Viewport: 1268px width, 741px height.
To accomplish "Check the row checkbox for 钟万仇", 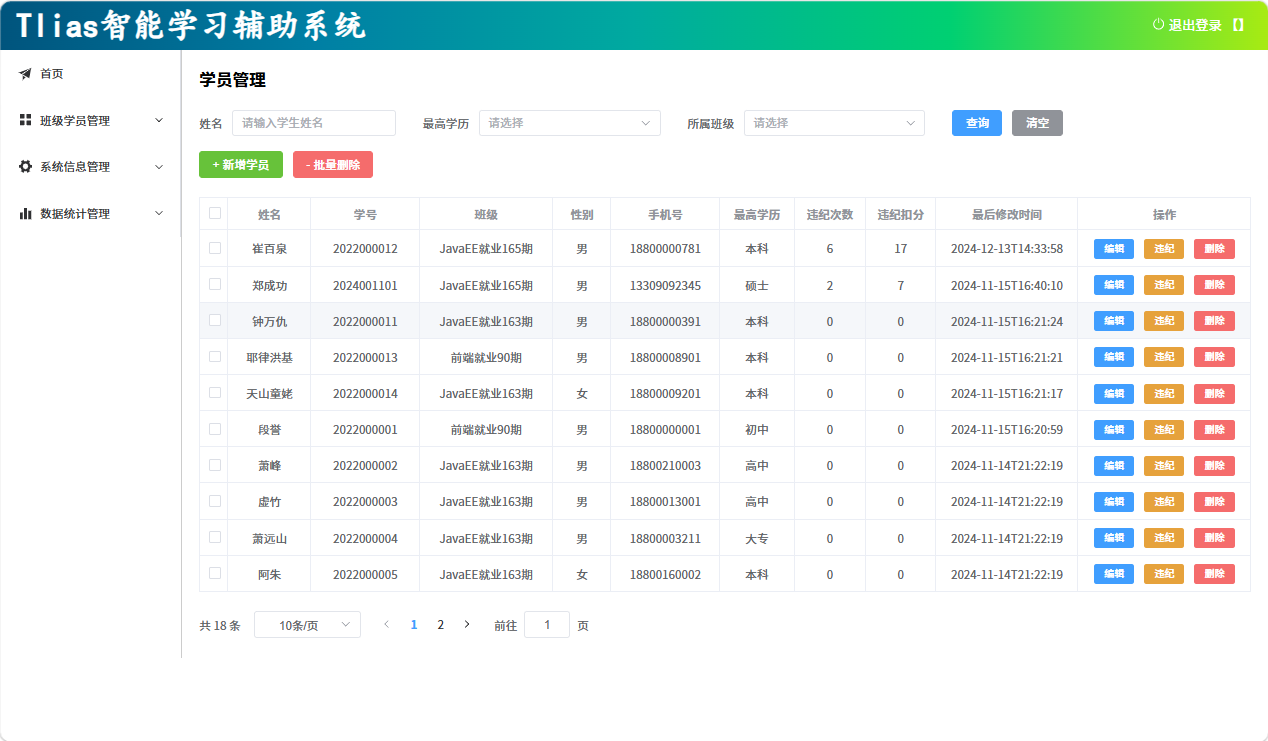I will tap(214, 320).
